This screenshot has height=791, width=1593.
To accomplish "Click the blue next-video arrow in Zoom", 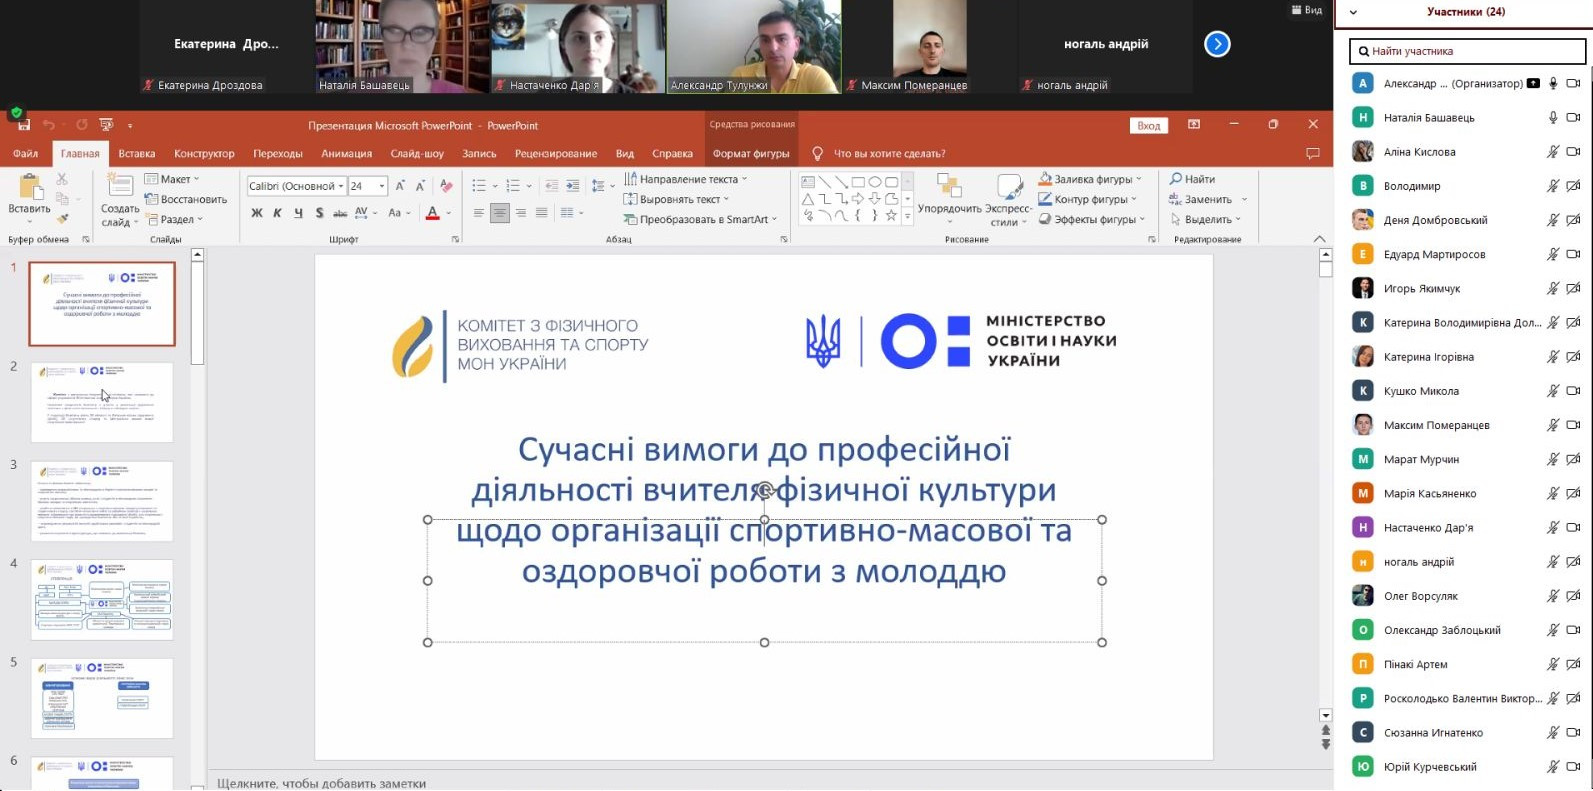I will [x=1217, y=44].
